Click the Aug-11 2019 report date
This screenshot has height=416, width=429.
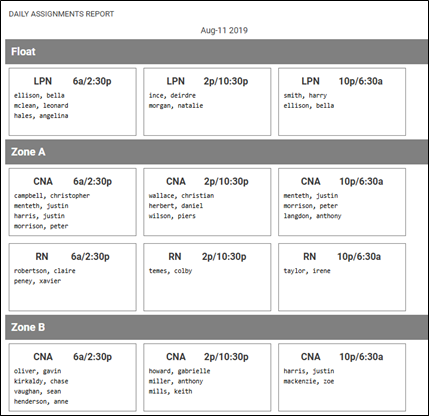click(224, 30)
